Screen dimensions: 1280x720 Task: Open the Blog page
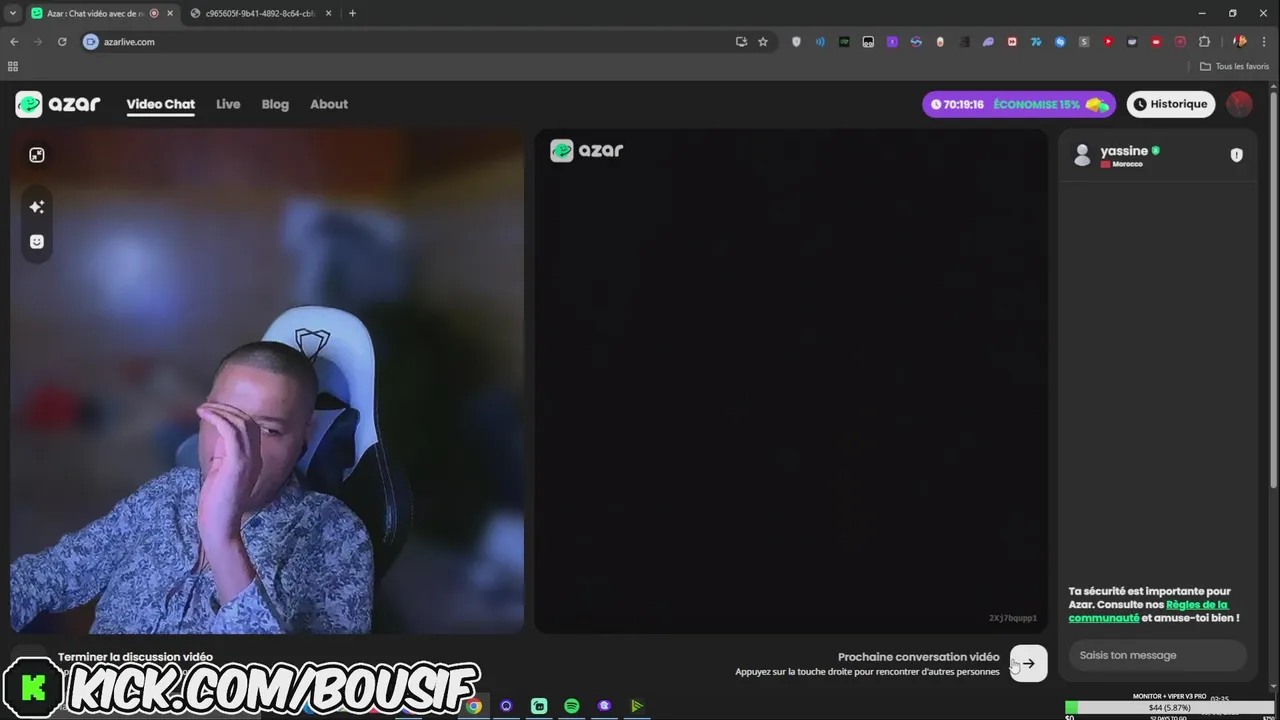point(275,104)
